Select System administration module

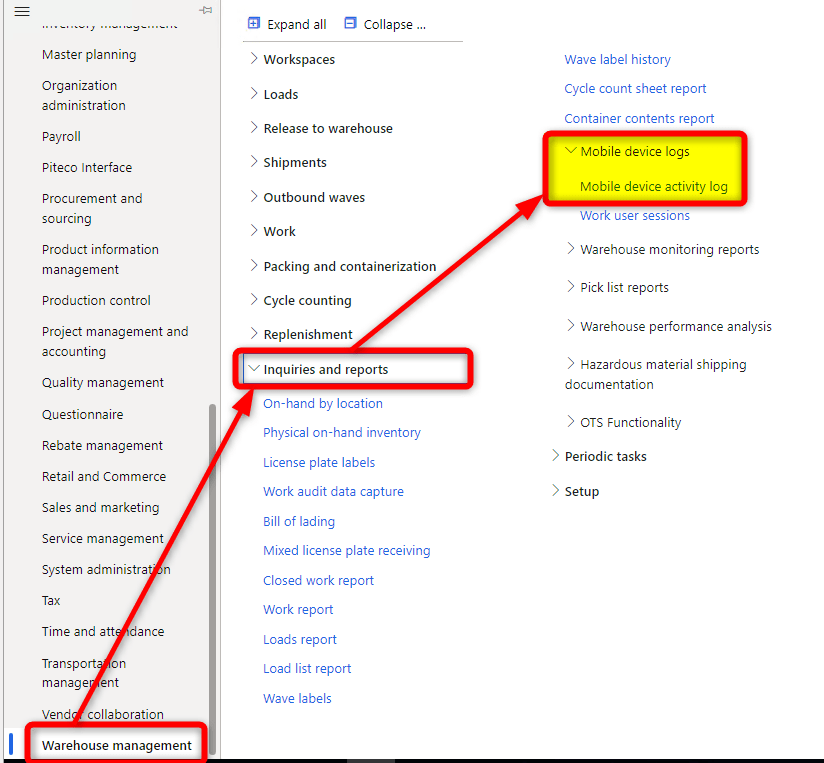106,569
